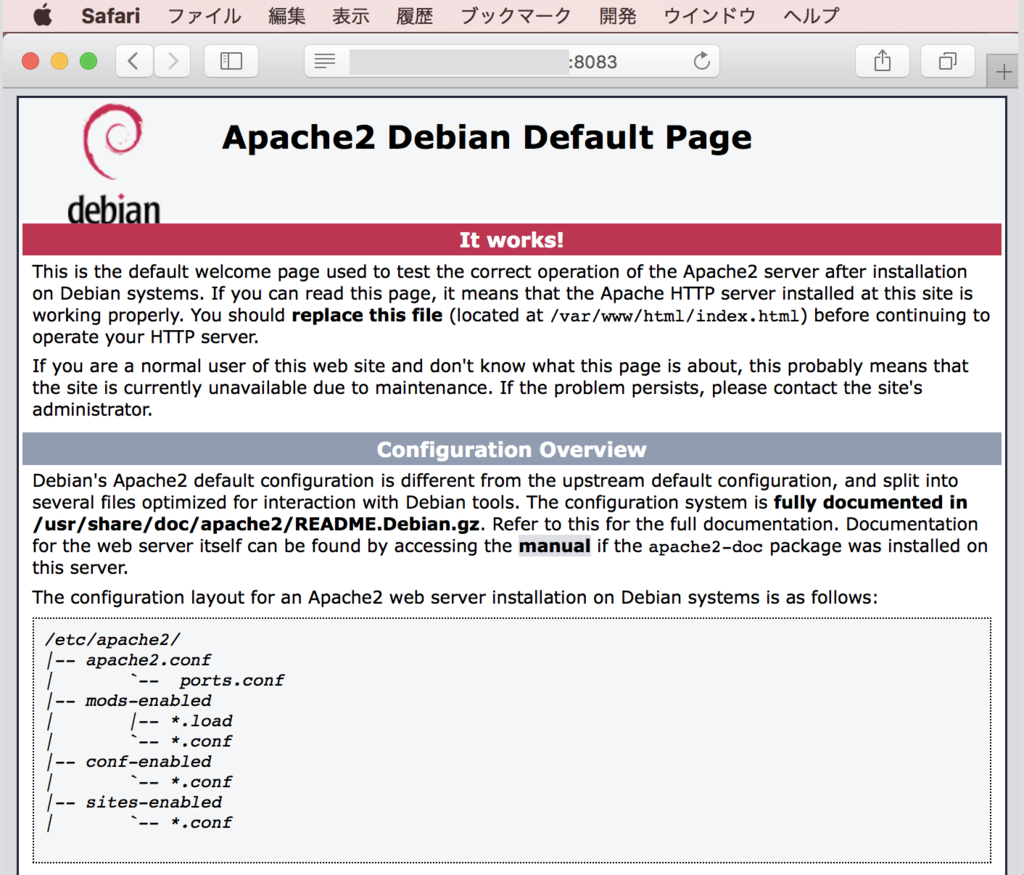Close the Safari window with red button

[x=31, y=61]
